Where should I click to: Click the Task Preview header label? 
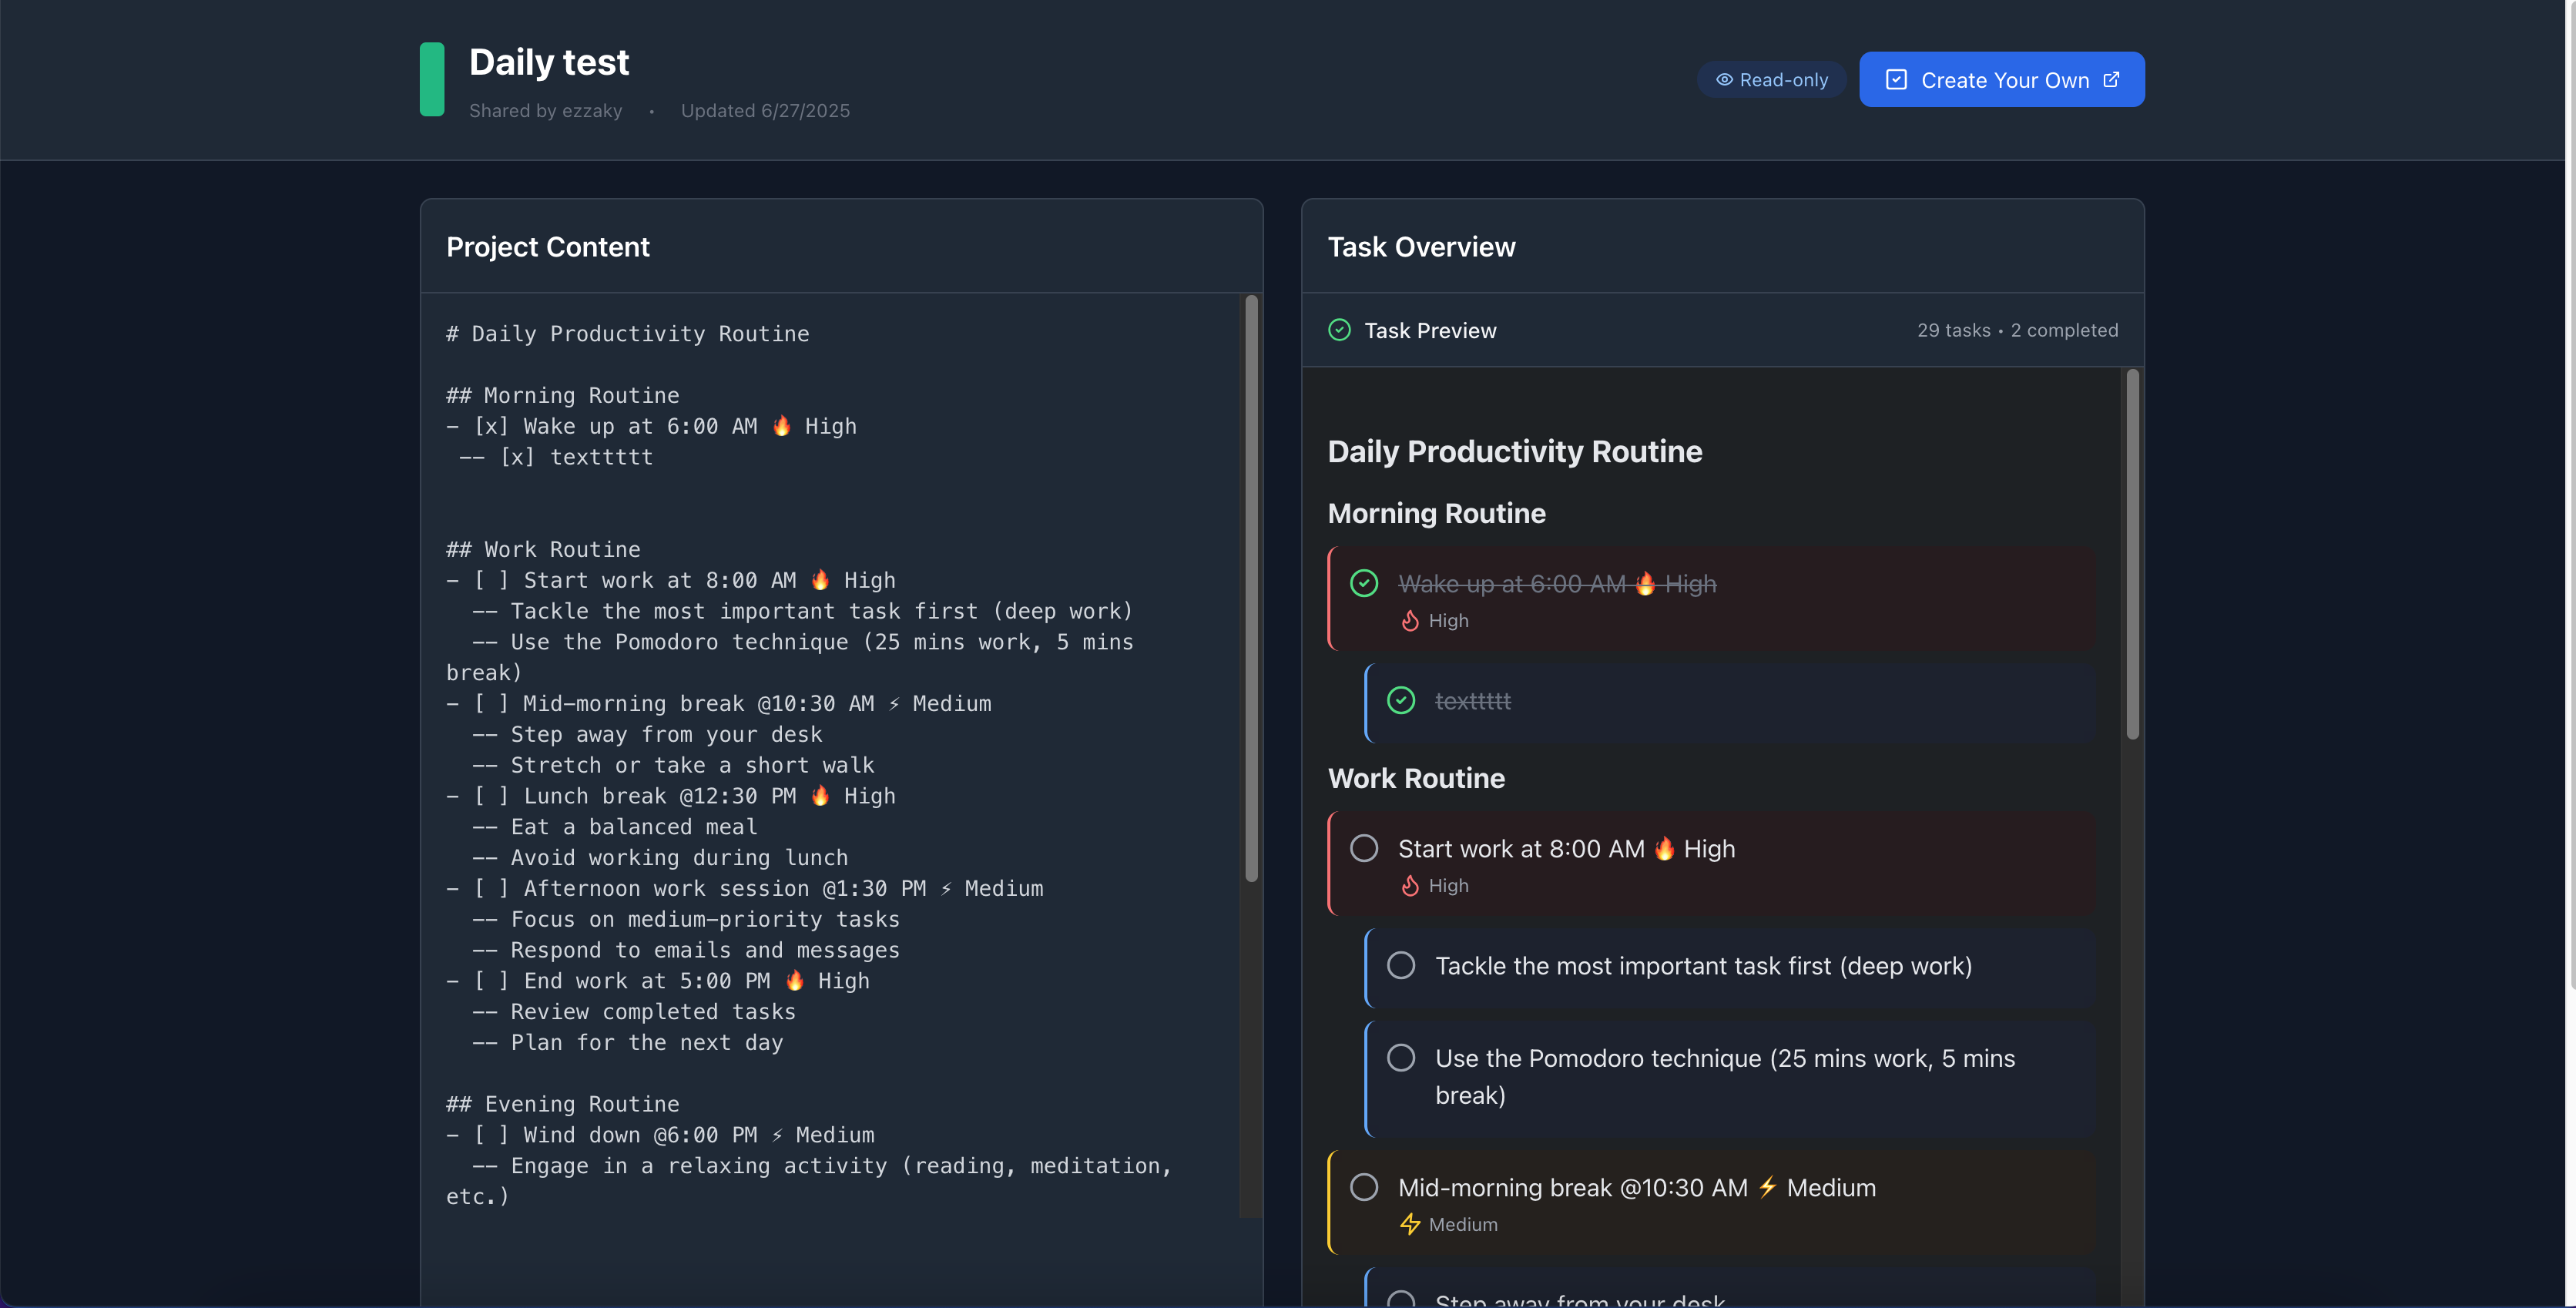1430,330
